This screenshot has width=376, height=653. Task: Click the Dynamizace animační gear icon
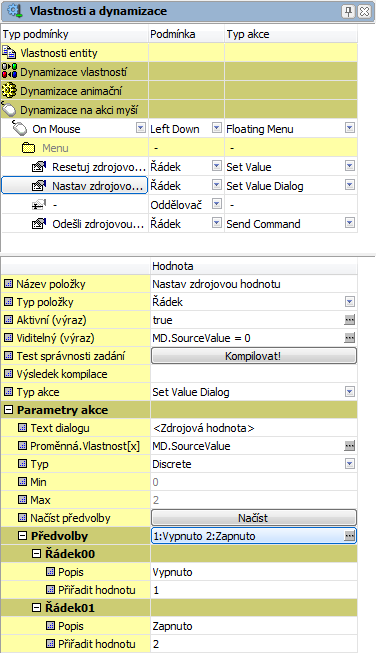tap(9, 90)
